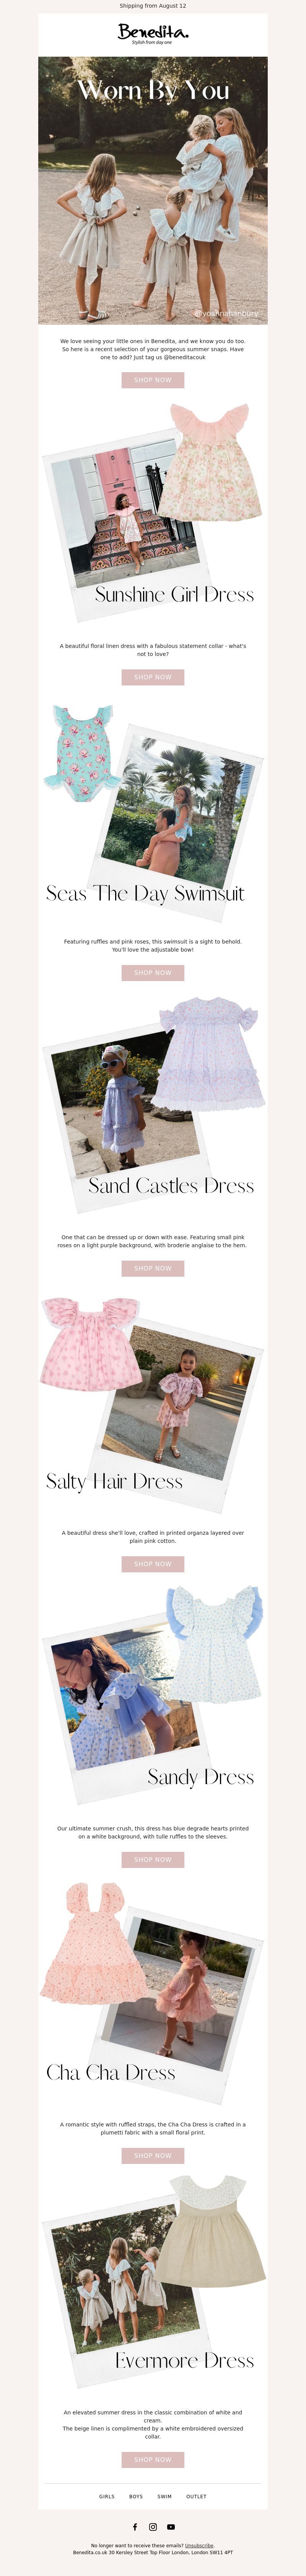Select the SWIM footer menu link
The width and height of the screenshot is (306, 2576).
[x=164, y=2496]
